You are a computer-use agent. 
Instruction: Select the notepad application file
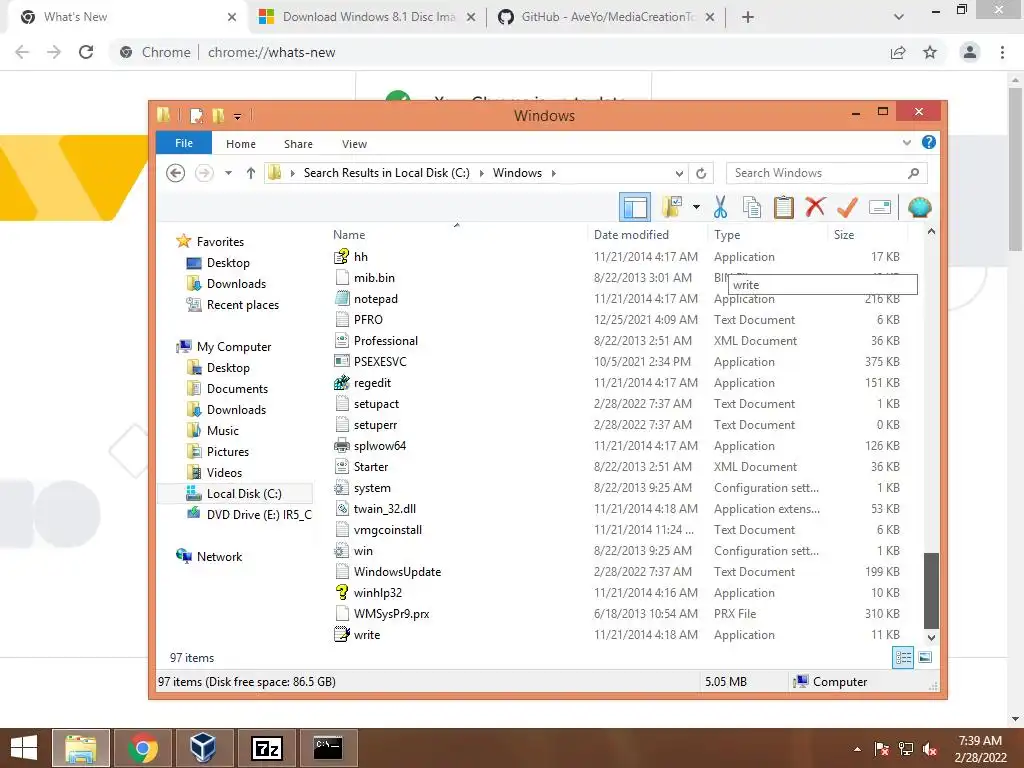tap(376, 298)
